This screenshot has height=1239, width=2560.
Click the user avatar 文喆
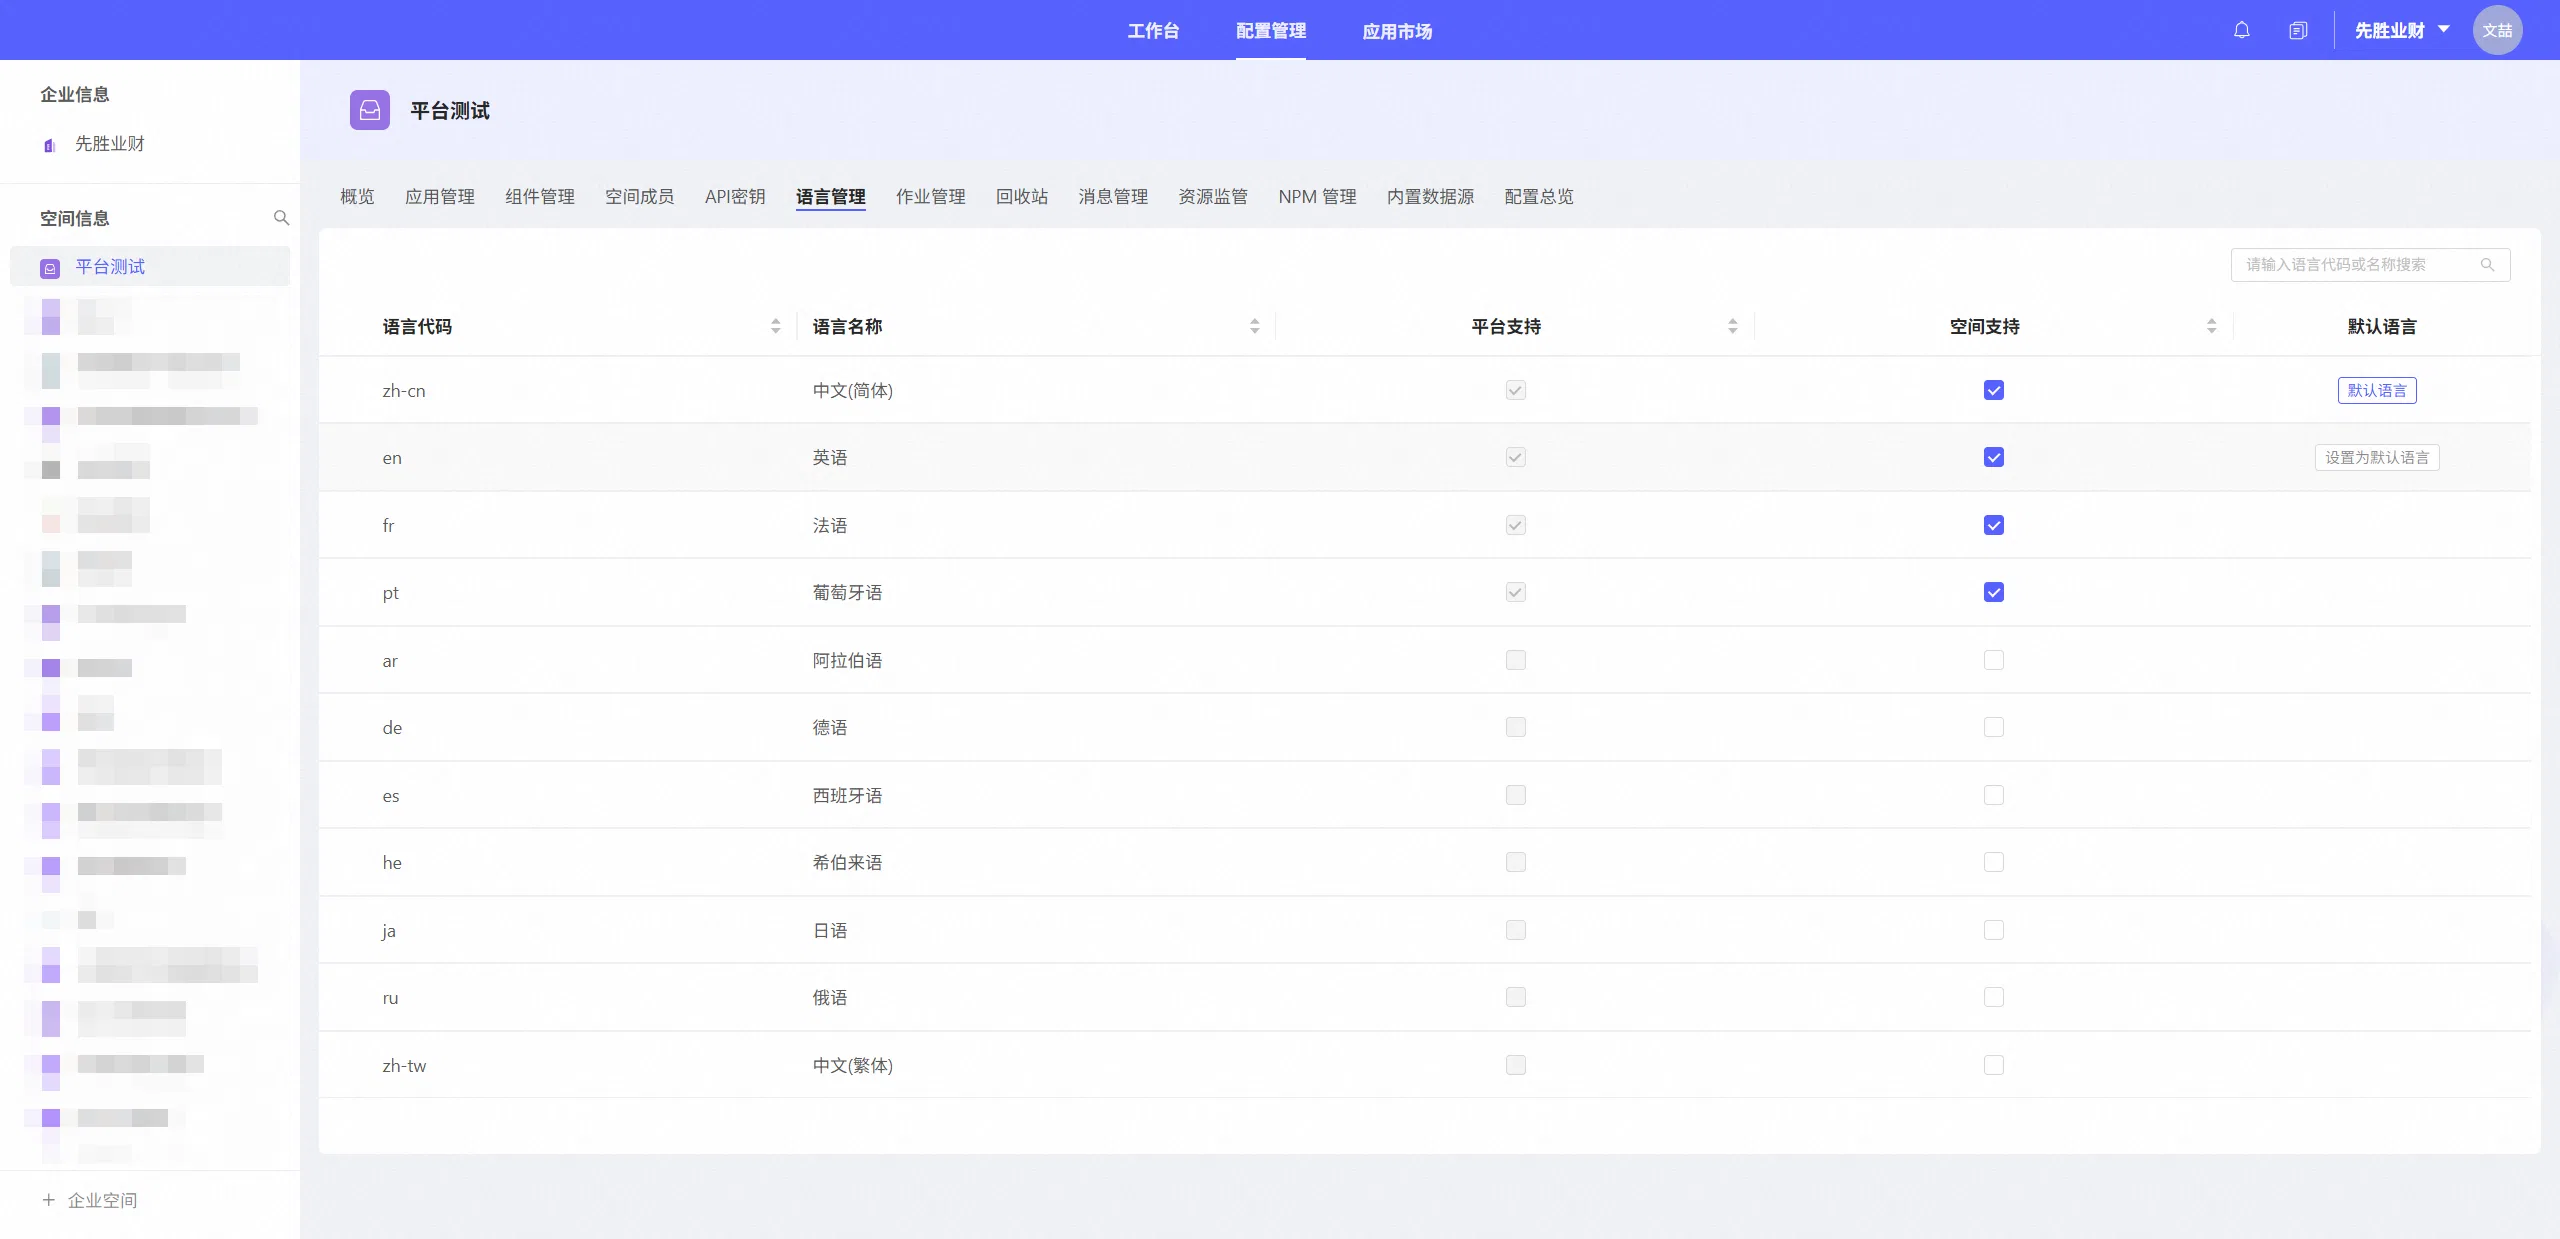click(2497, 30)
